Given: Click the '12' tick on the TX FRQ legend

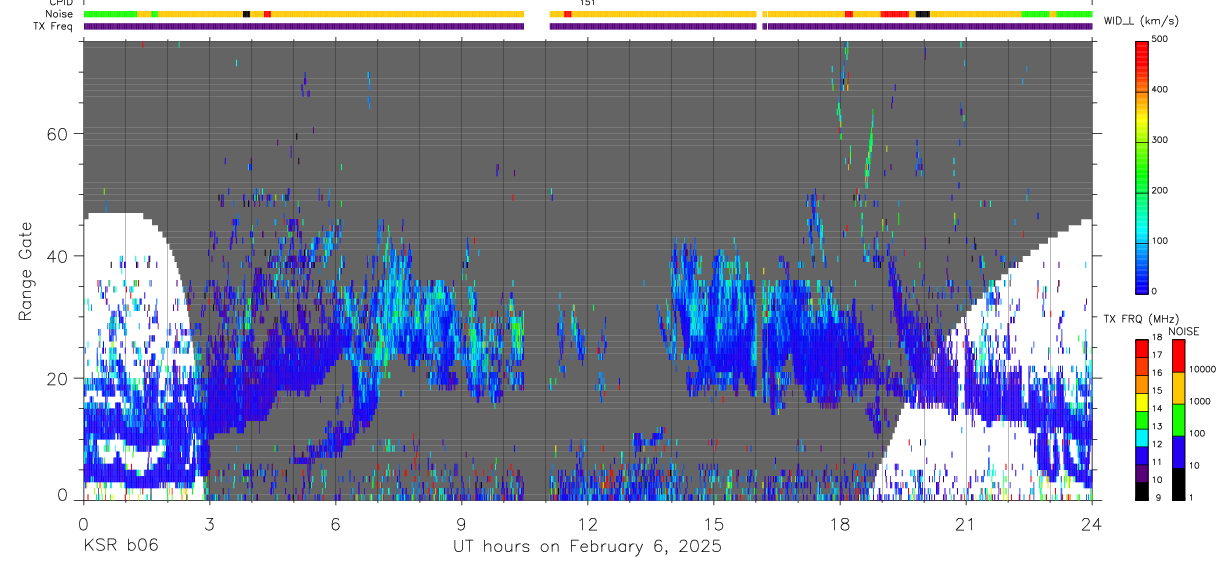Looking at the screenshot, I should 1157,443.
